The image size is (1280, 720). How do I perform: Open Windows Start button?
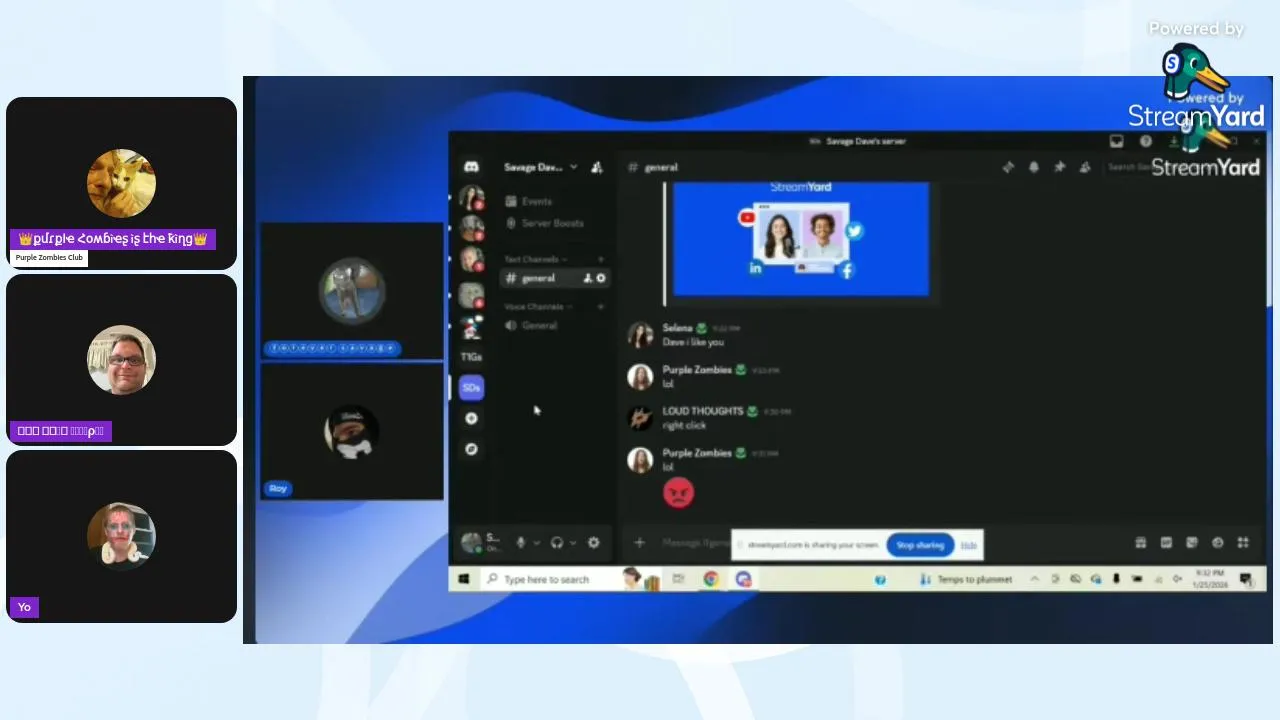(x=464, y=579)
